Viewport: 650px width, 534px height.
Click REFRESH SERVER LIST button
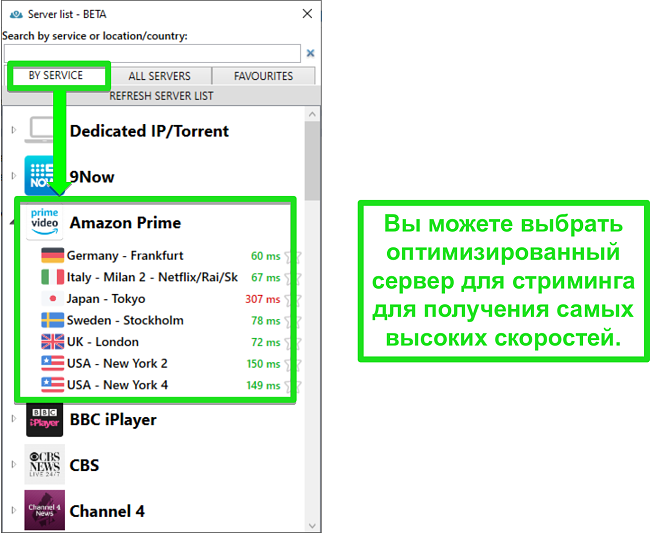click(x=161, y=96)
